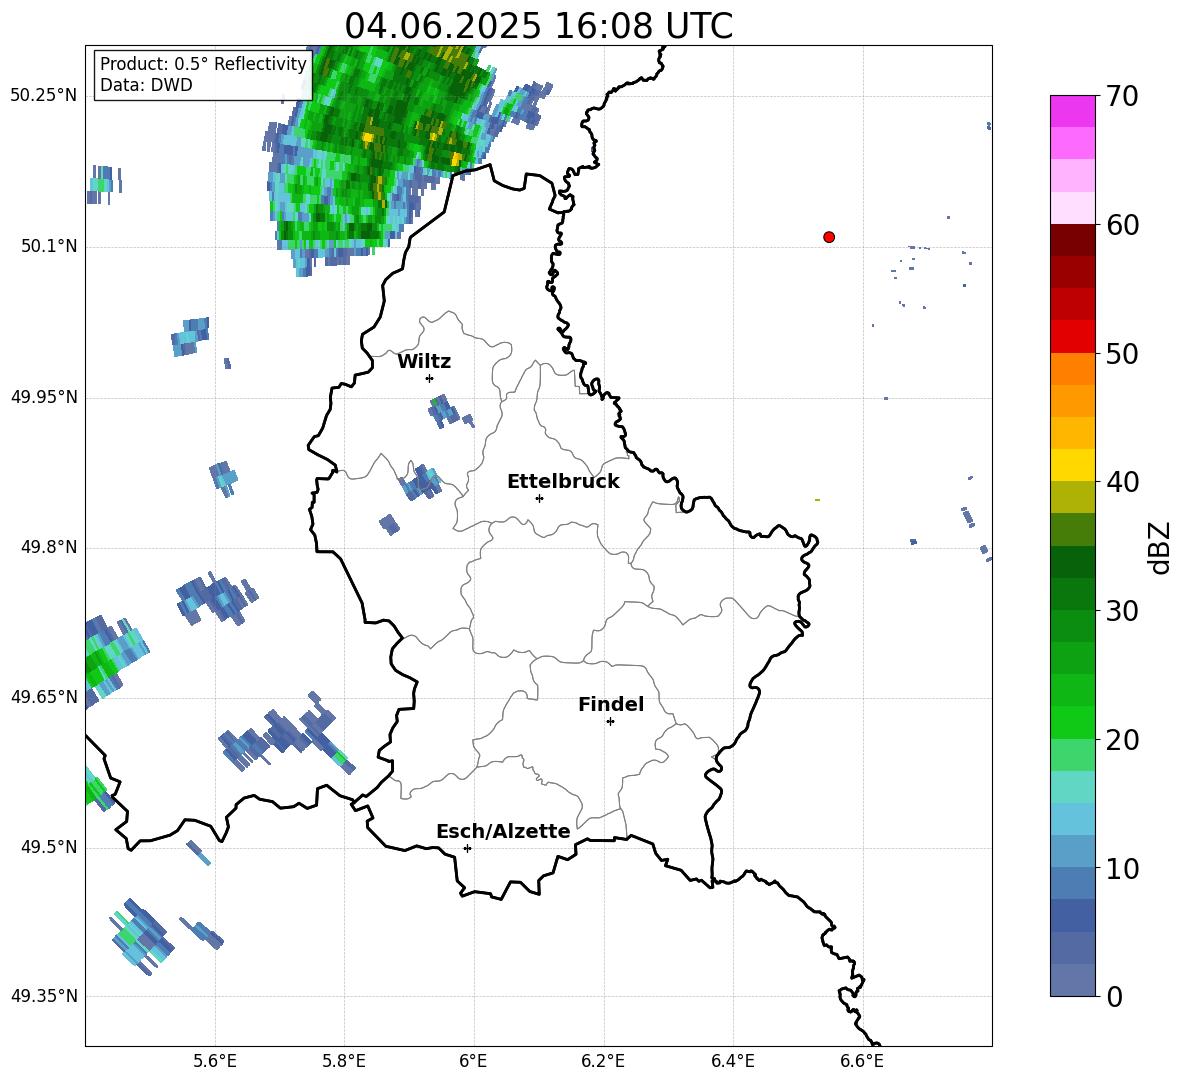Screen dimensions: 1184x1081
Task: Click the Wiltz city label
Action: (x=424, y=362)
